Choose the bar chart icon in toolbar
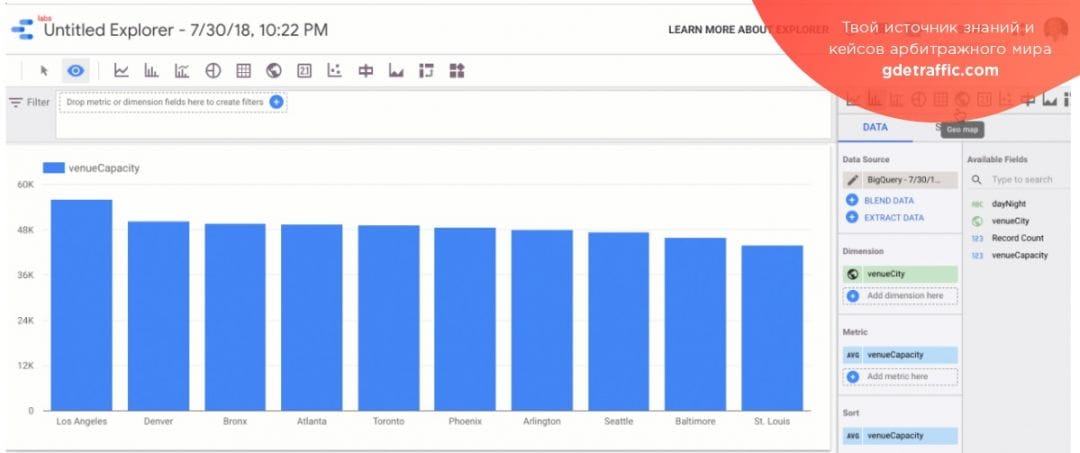1080x453 pixels. [152, 70]
